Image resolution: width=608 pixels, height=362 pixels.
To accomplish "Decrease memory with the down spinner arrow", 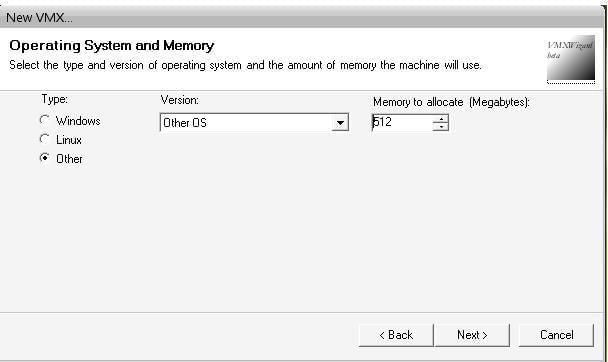I will (441, 127).
